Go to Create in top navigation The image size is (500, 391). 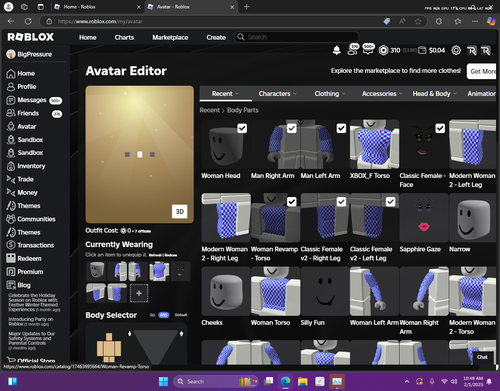tap(216, 37)
